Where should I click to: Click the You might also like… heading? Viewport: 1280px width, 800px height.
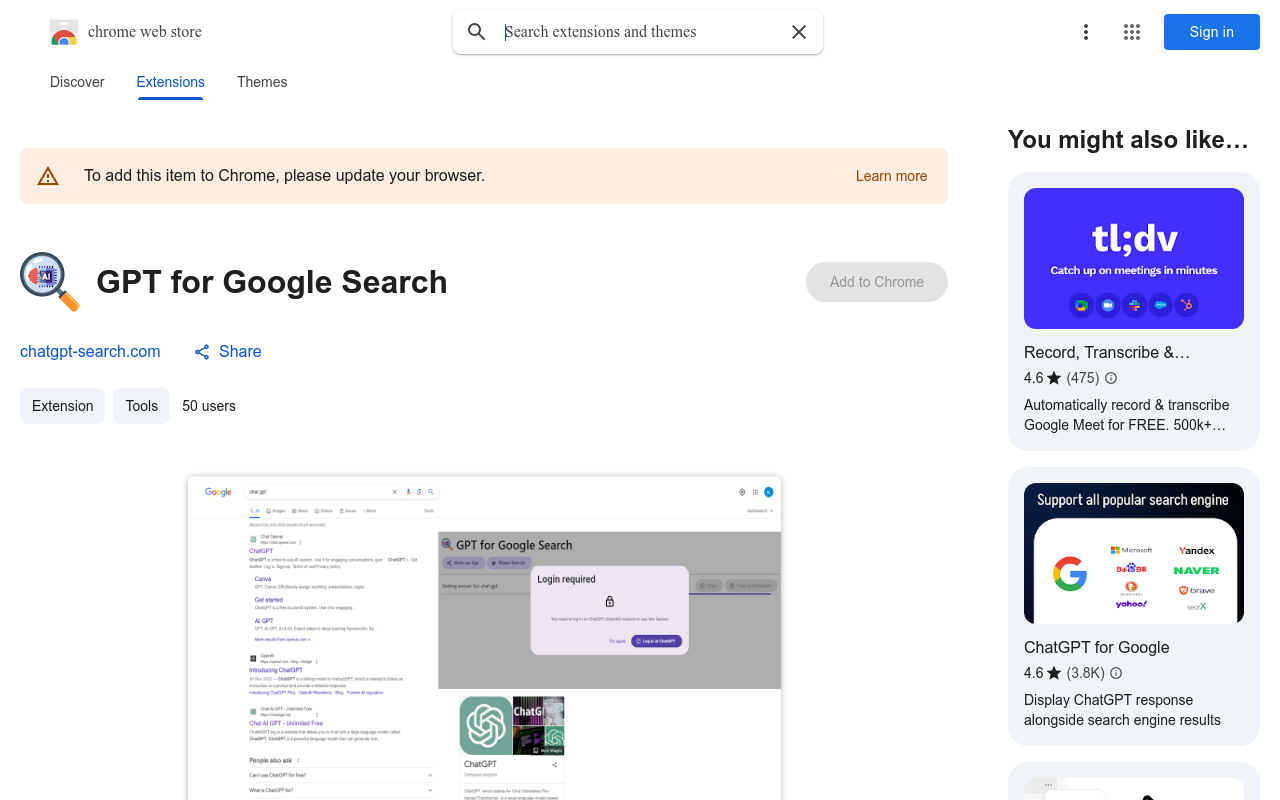point(1128,140)
